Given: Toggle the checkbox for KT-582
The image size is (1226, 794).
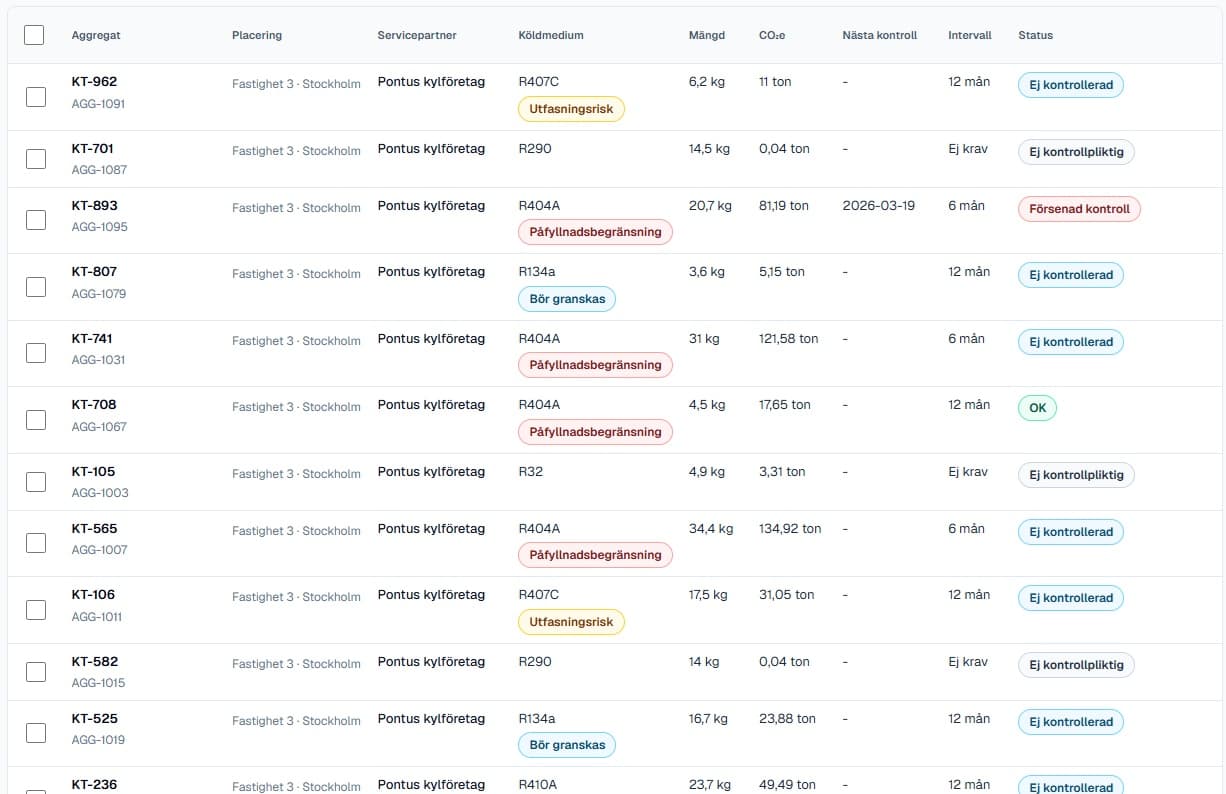Looking at the screenshot, I should tap(35, 672).
